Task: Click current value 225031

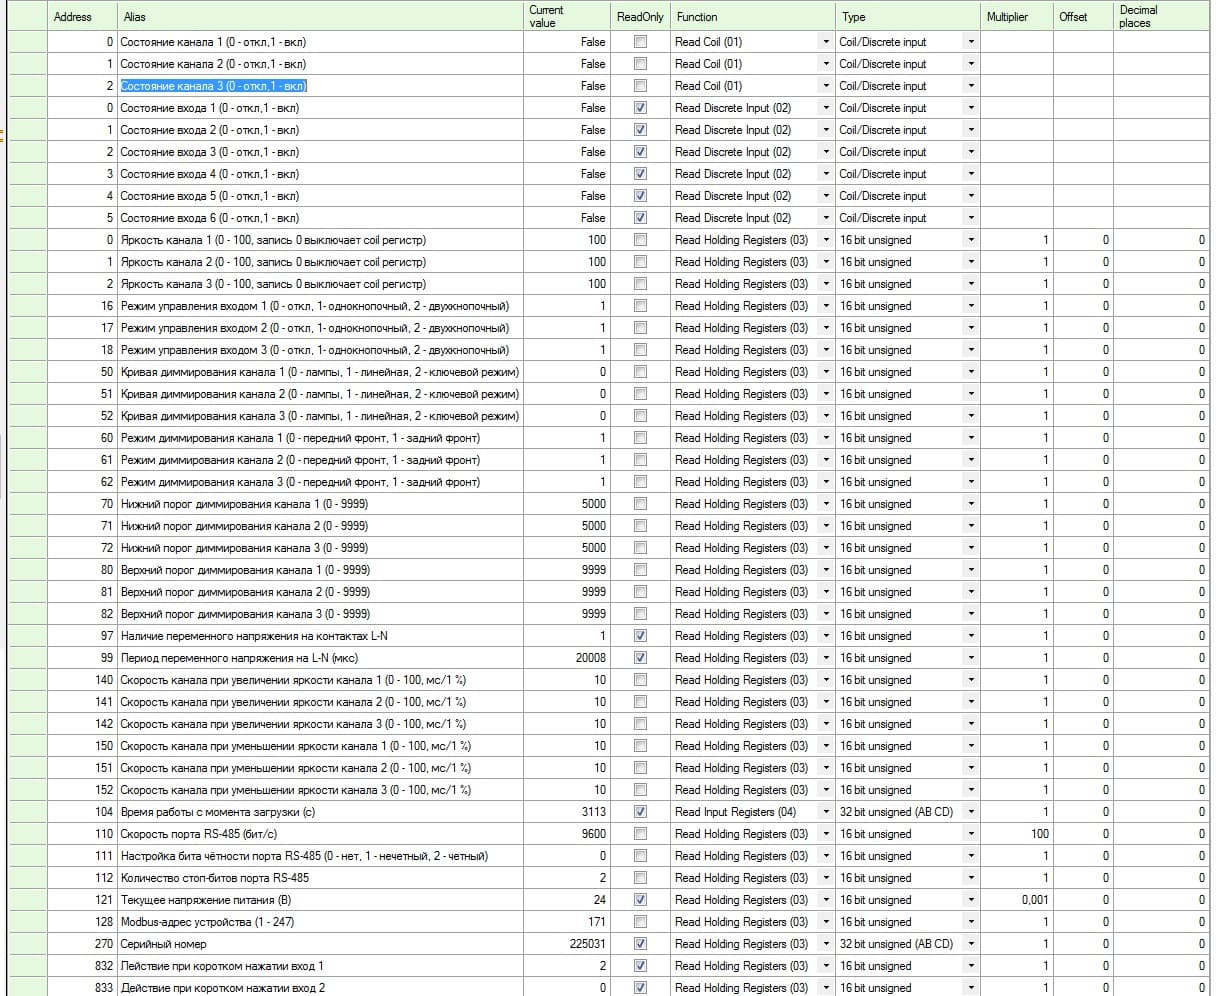Action: point(567,944)
